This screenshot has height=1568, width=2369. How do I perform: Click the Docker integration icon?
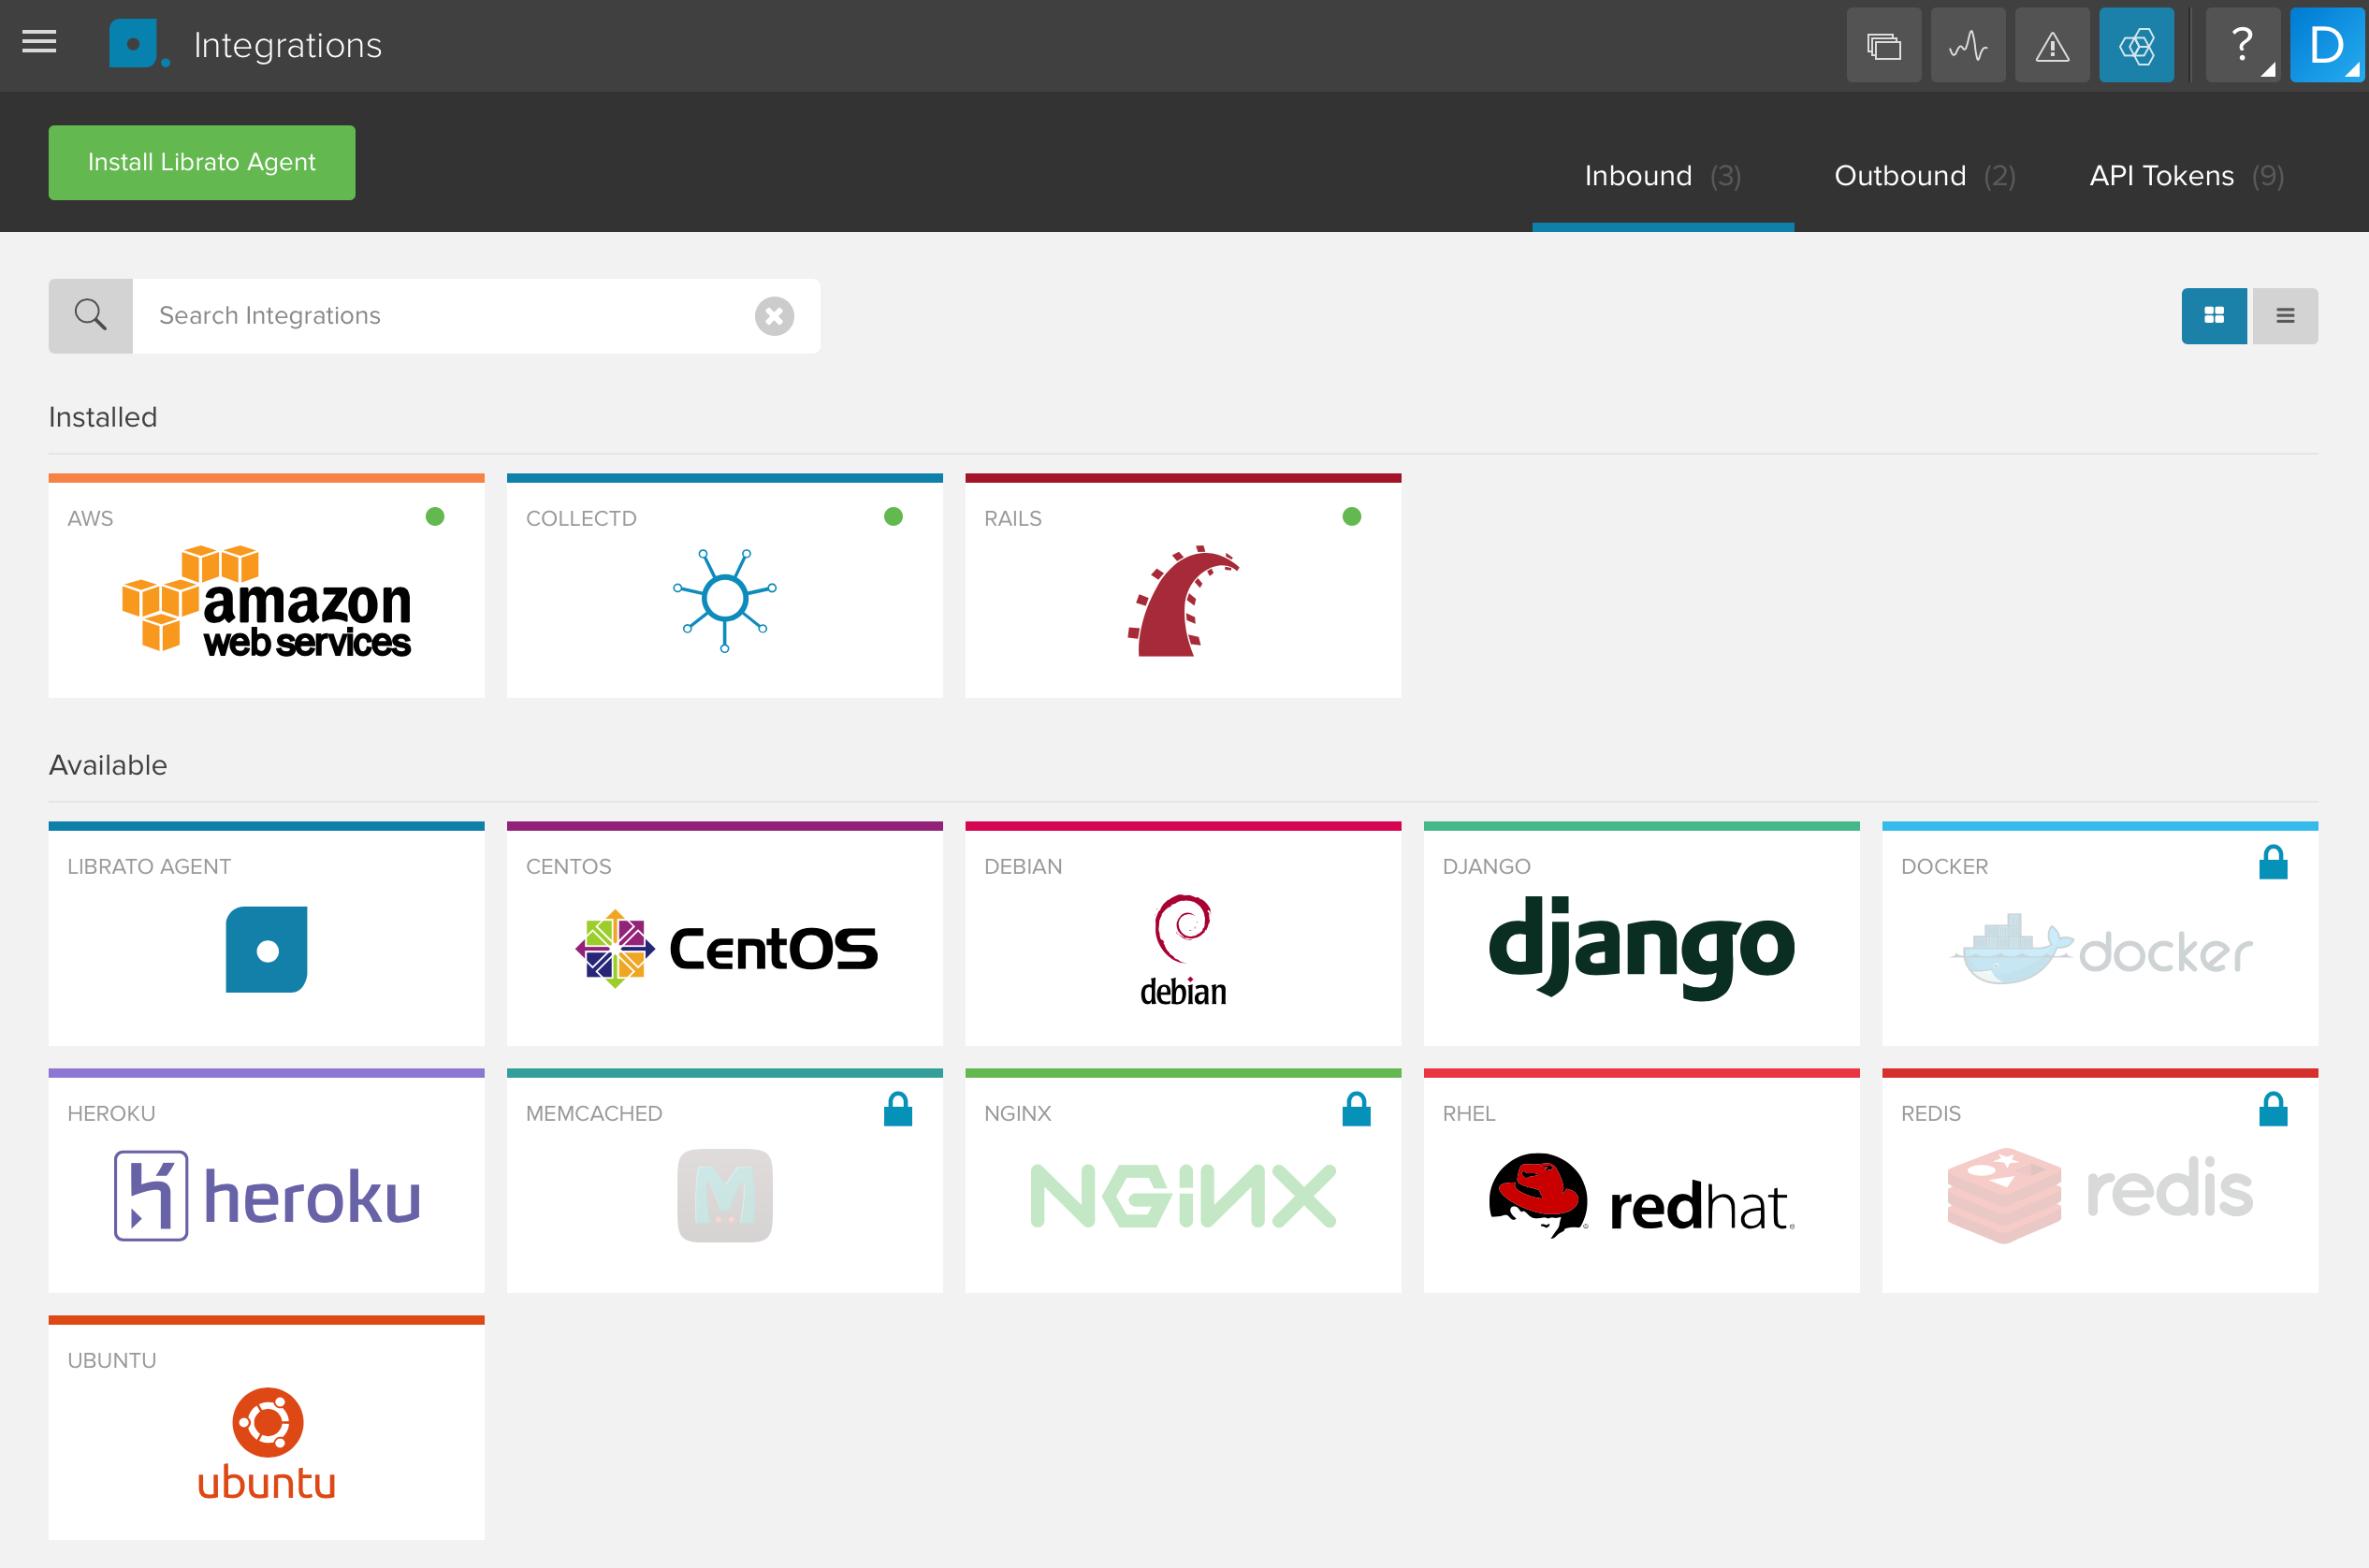coord(2100,945)
